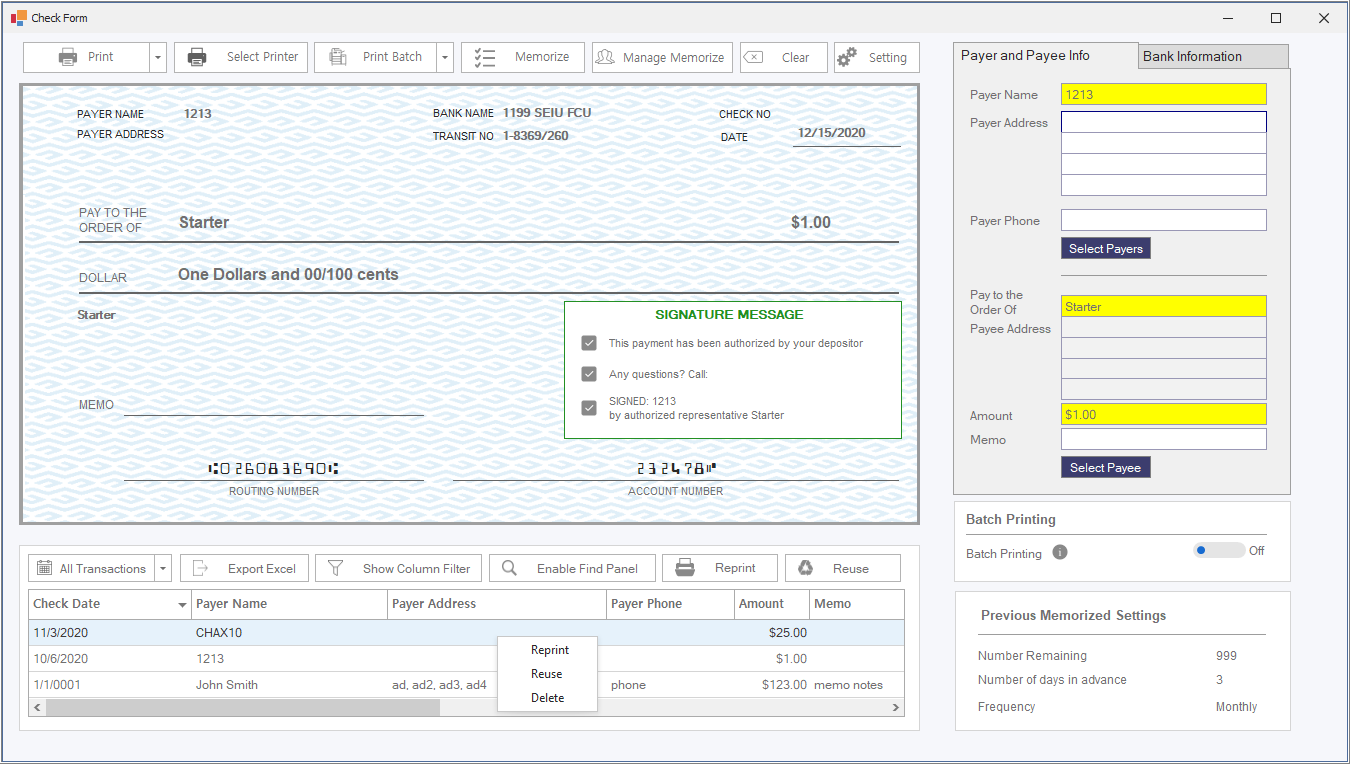Choose Delete from the context menu
The image size is (1350, 764).
coord(547,698)
